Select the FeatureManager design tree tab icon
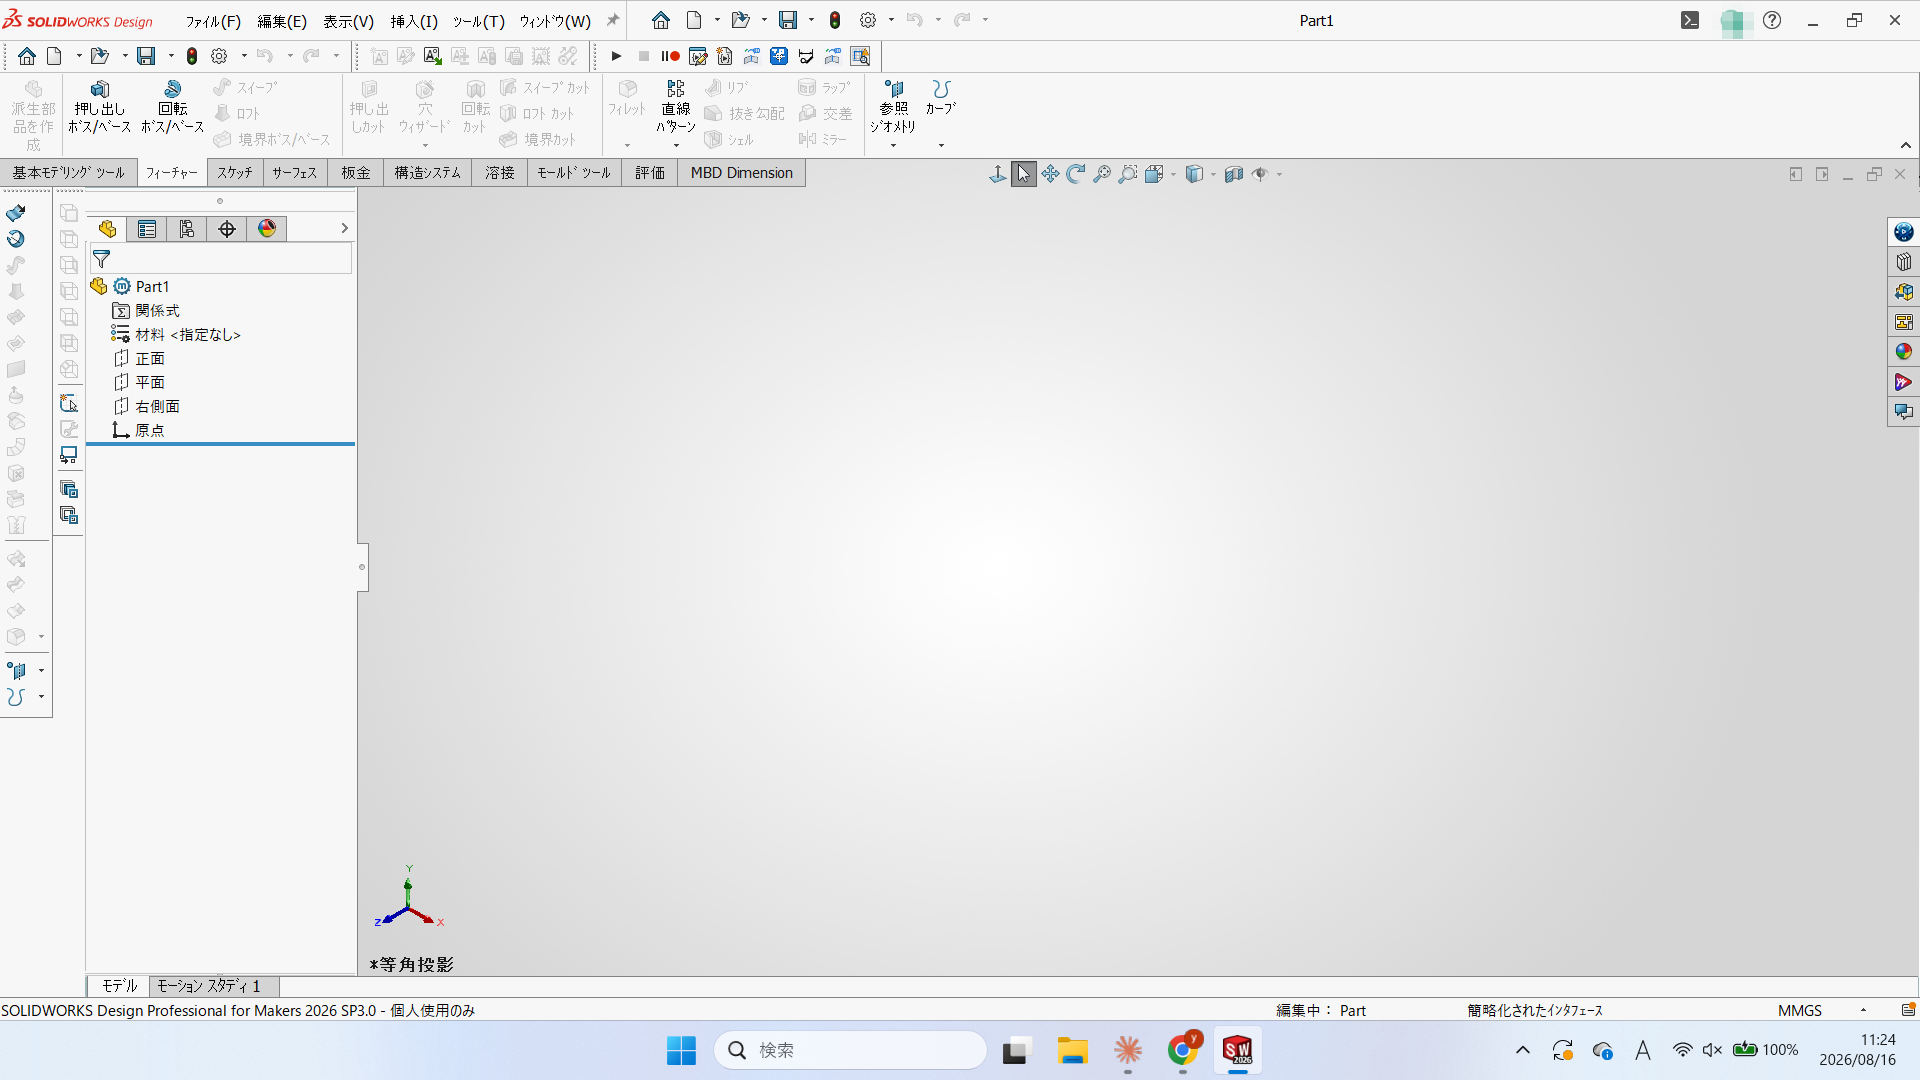The height and width of the screenshot is (1080, 1920). [107, 229]
